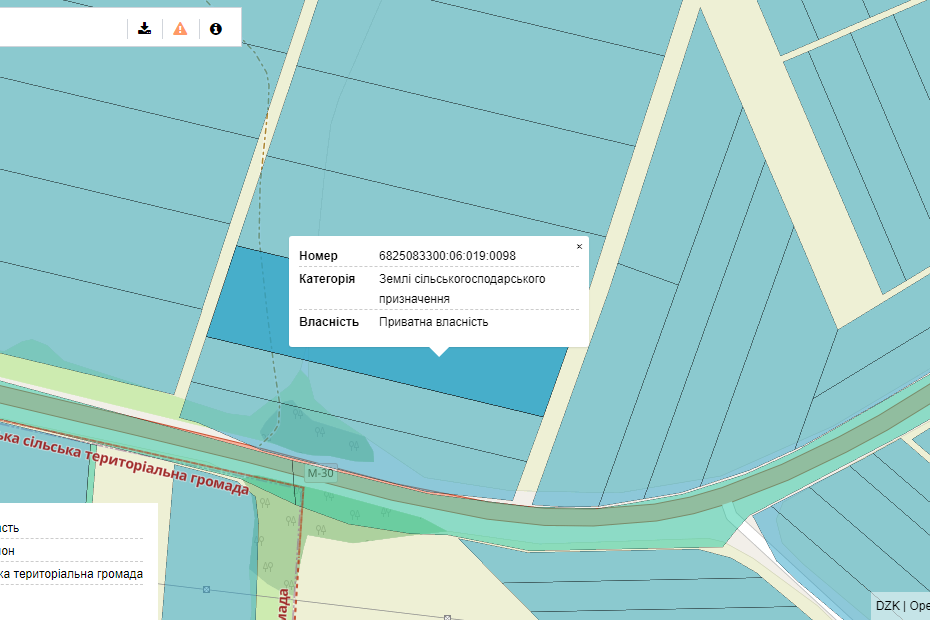Screen dimensions: 930x620
Task: Click the Приватна власність ownership value
Action: [433, 322]
